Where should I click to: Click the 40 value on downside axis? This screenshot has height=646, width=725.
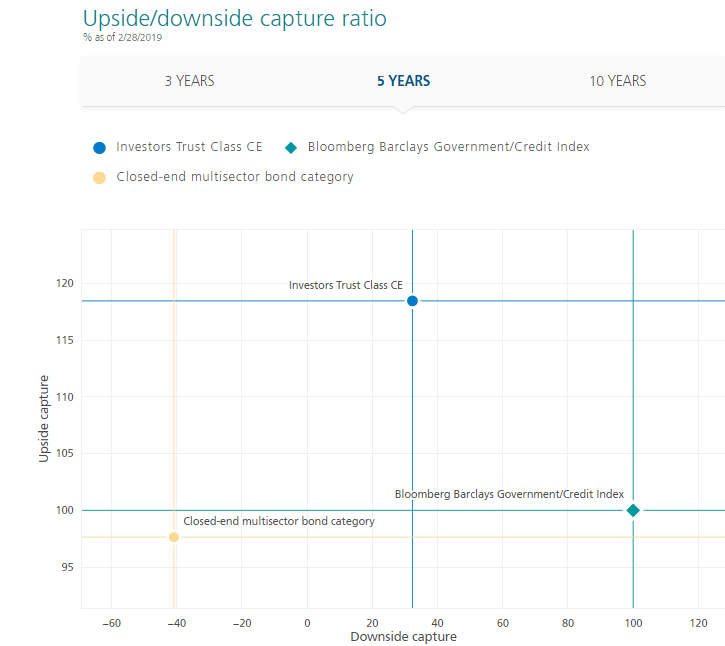437,623
